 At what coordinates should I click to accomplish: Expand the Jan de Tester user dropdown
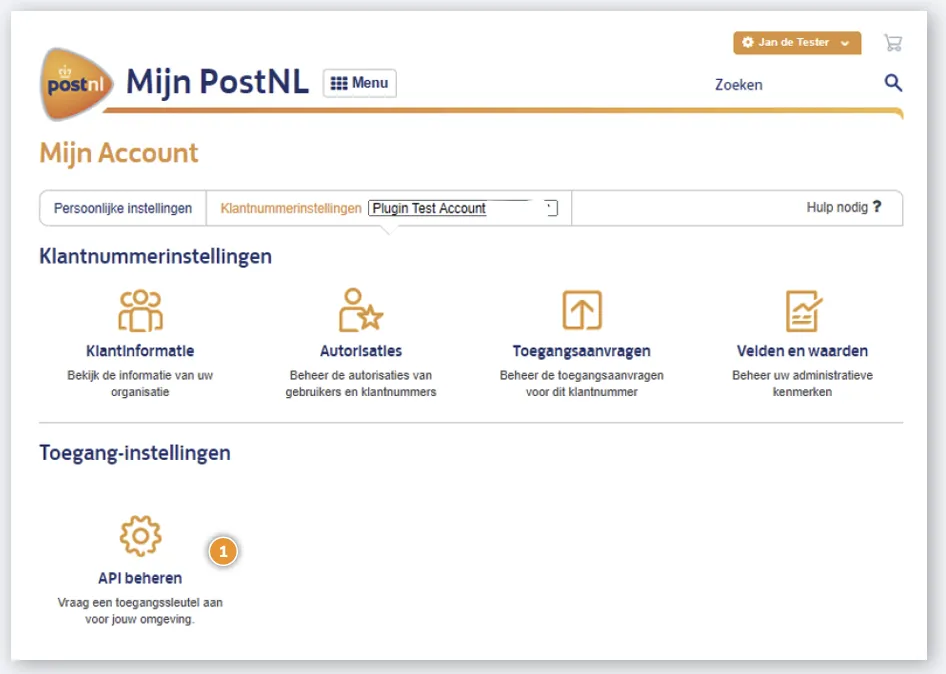(796, 43)
